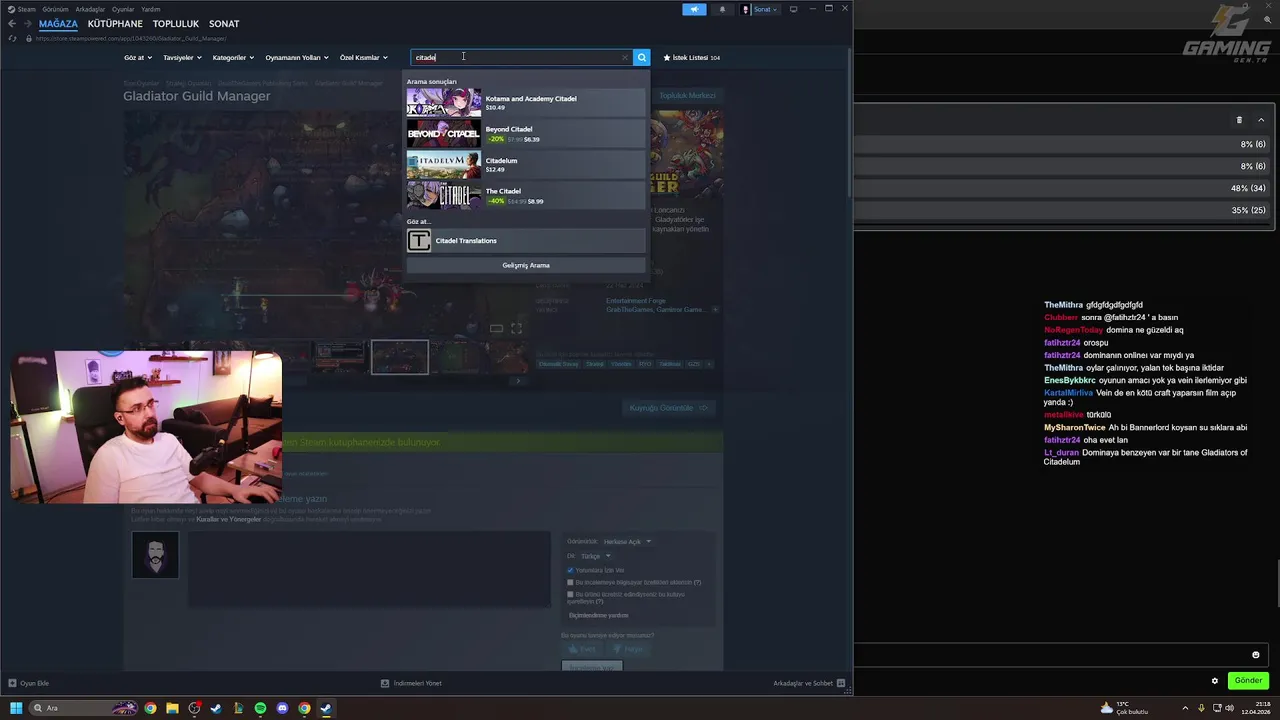Click the blue search magnifier button
This screenshot has height=720, width=1280.
tap(642, 57)
